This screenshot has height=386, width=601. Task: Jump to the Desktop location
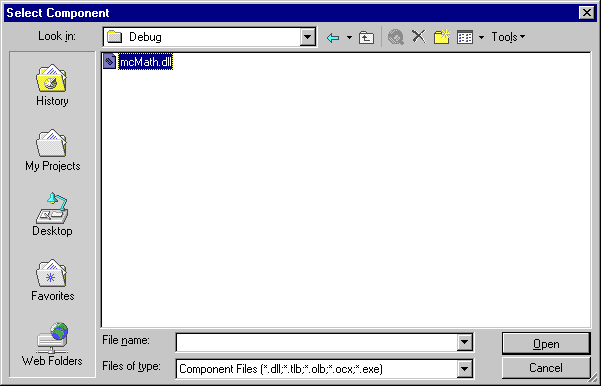point(52,215)
